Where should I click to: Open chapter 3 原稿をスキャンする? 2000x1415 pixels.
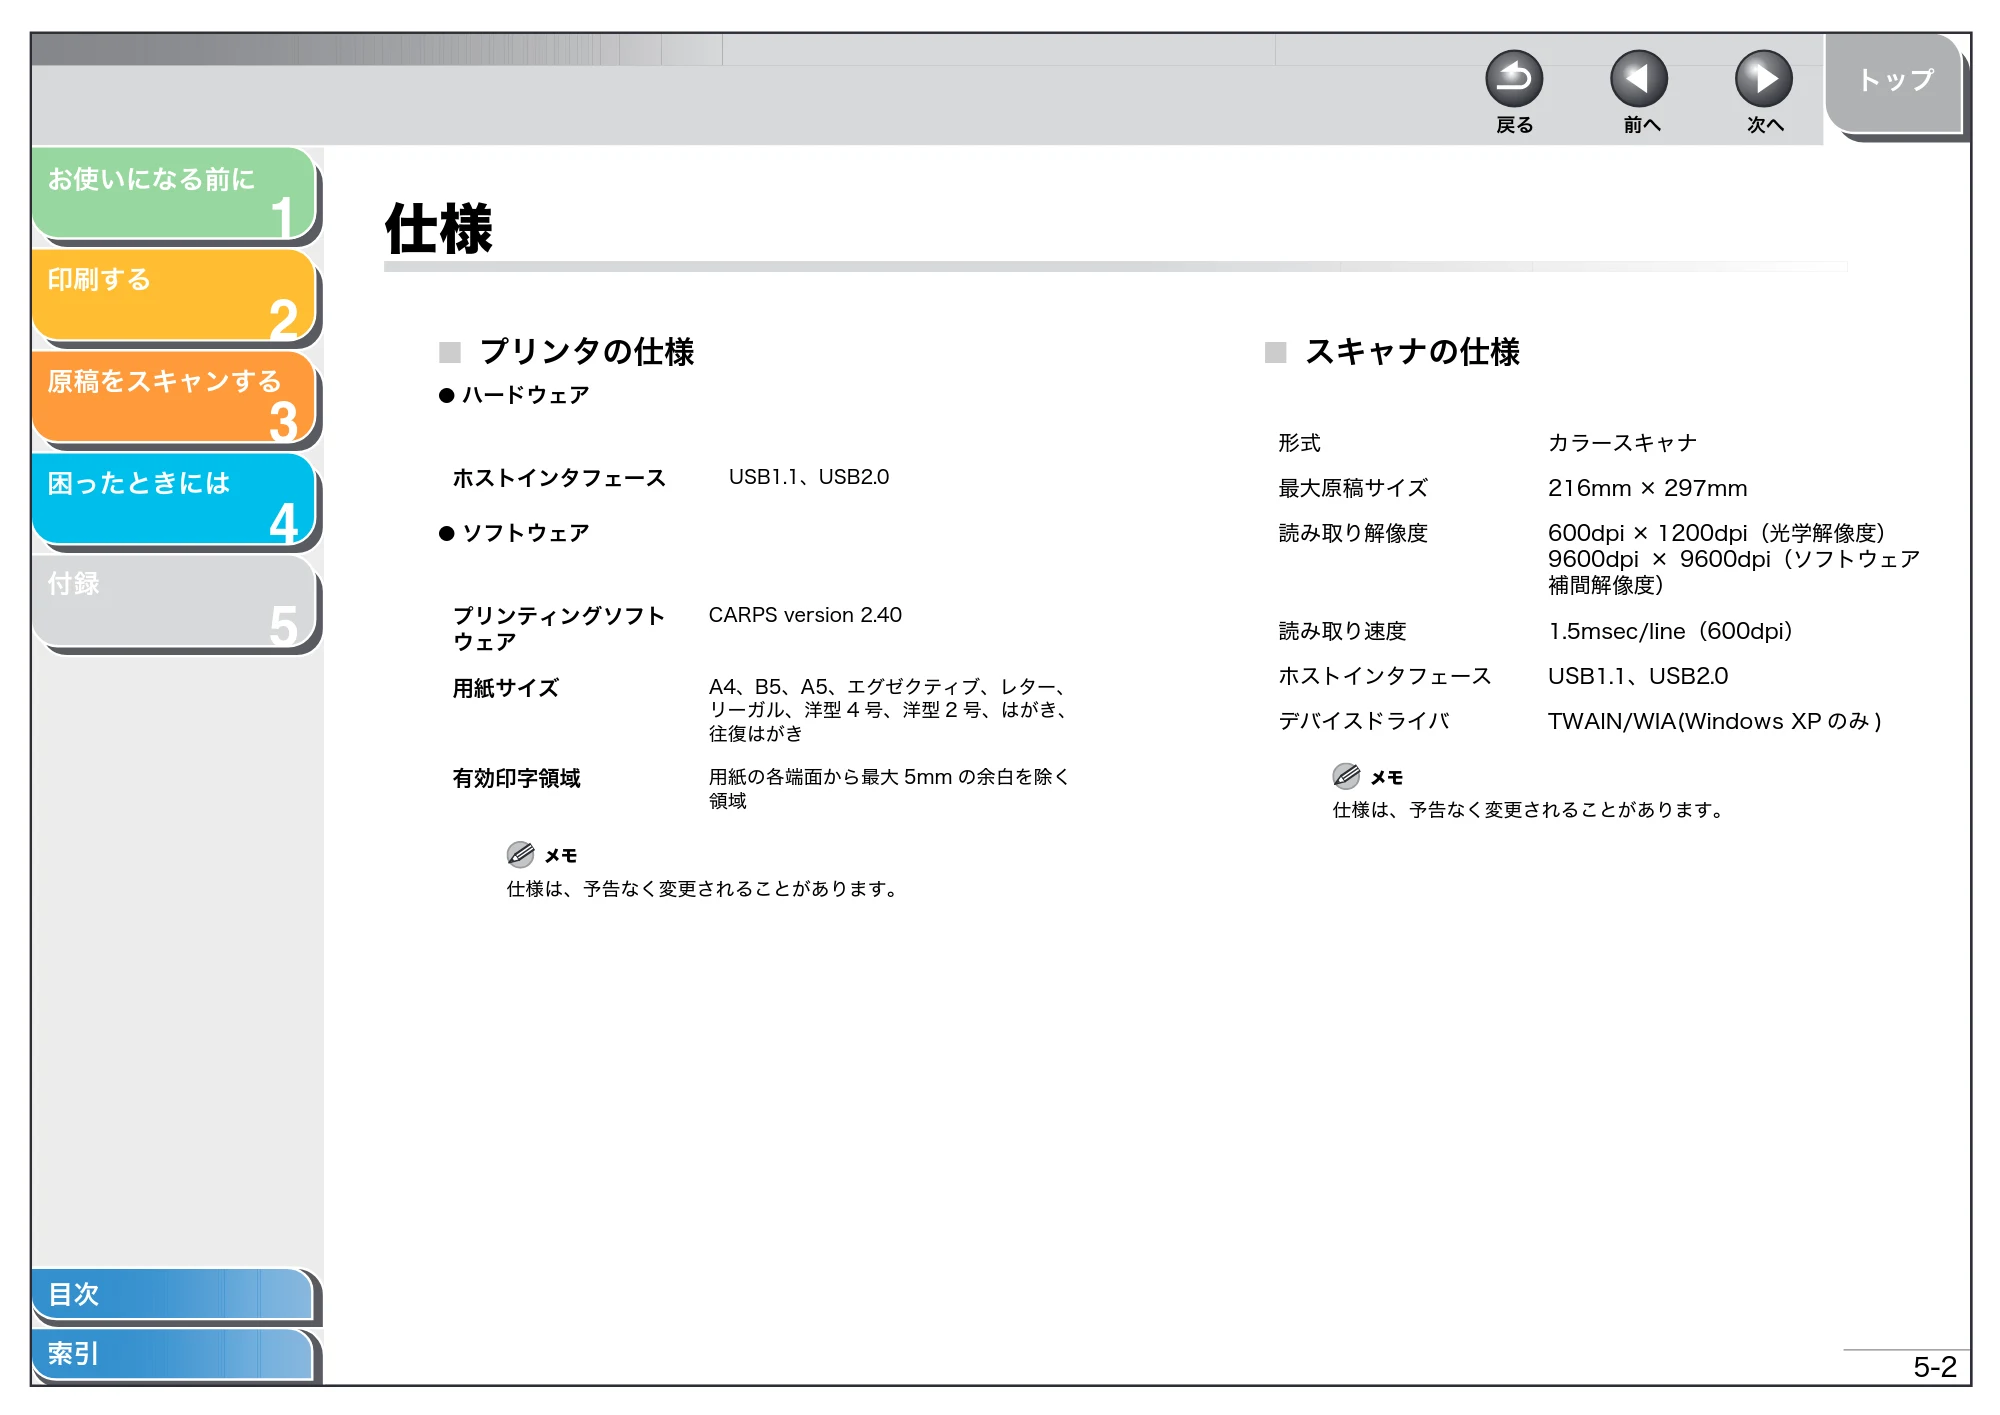point(174,397)
